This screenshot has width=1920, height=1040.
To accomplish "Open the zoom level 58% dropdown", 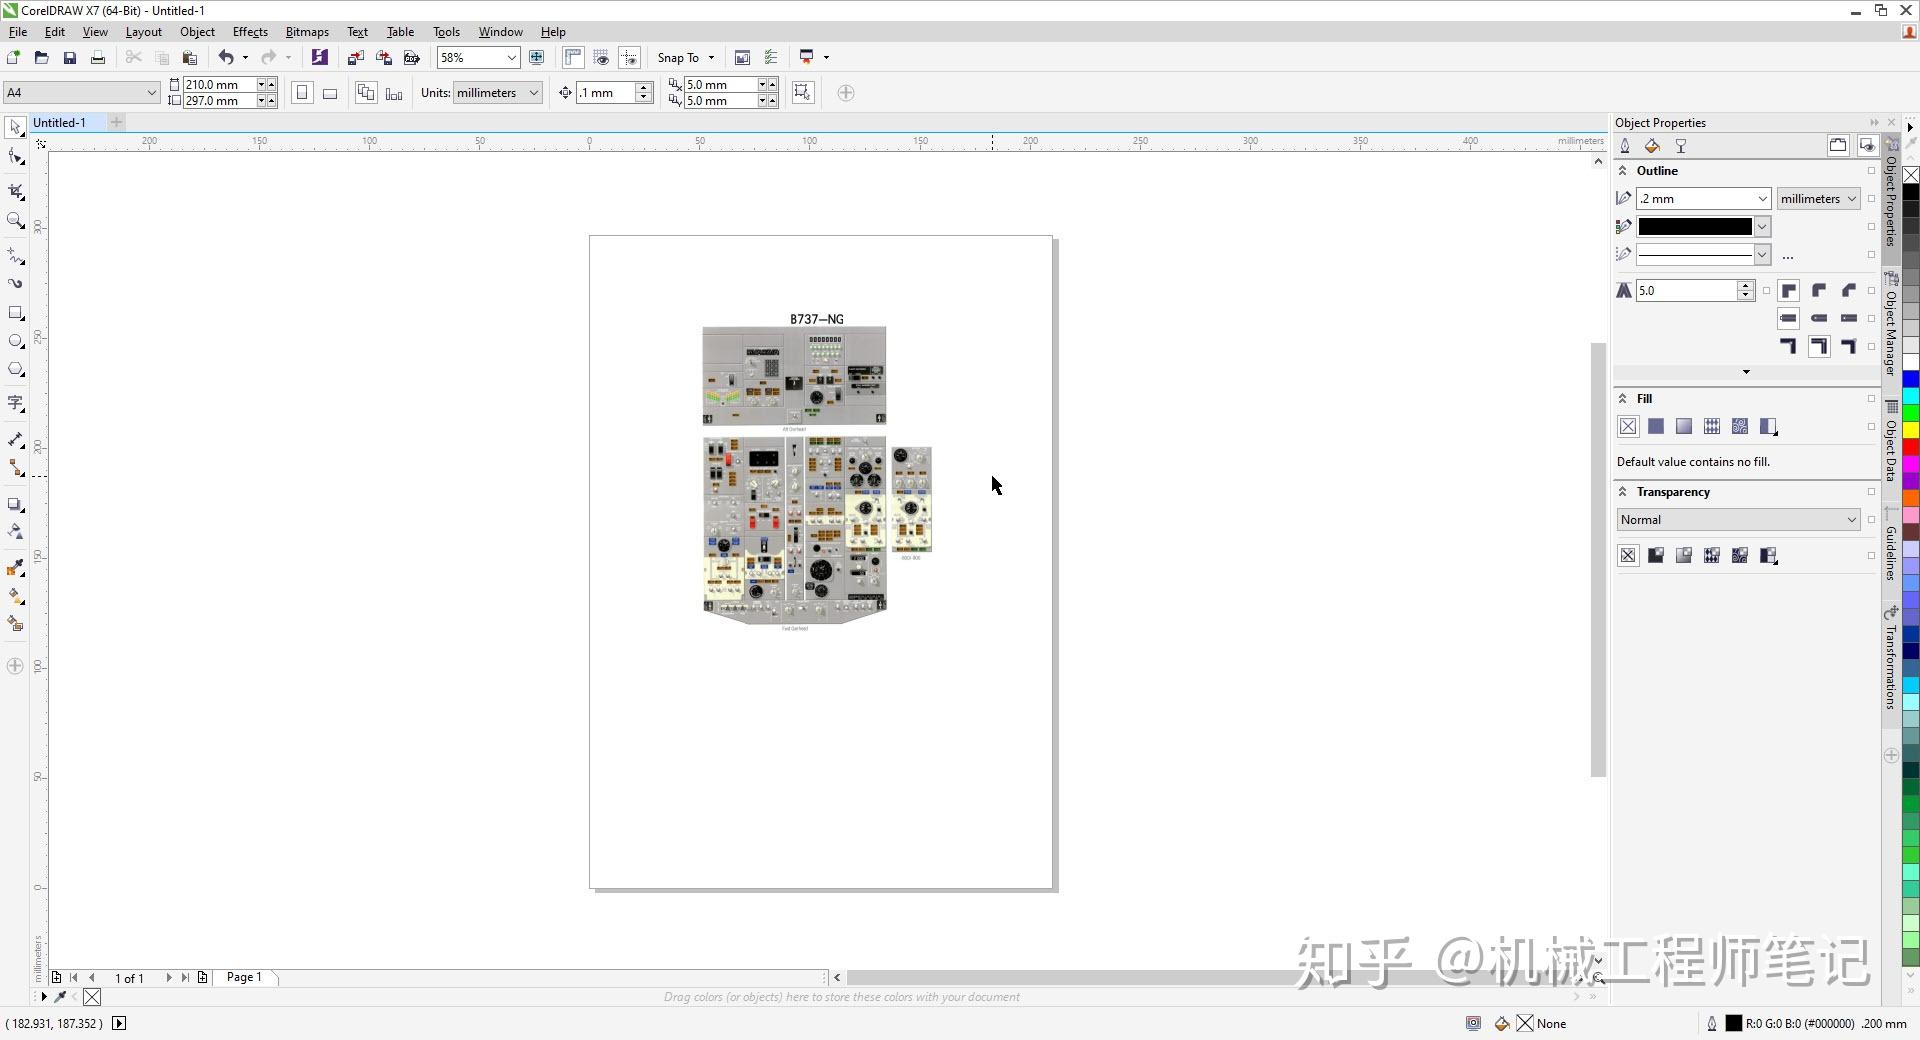I will [x=511, y=57].
